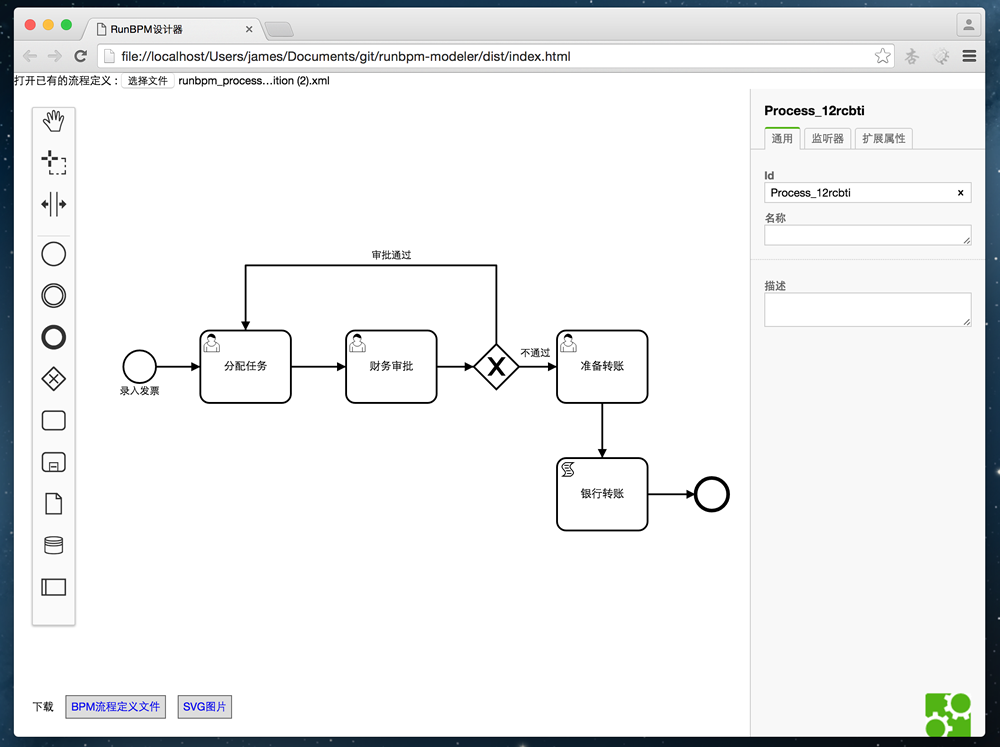Click the 录入发票 start event
The height and width of the screenshot is (747, 1000).
139,366
